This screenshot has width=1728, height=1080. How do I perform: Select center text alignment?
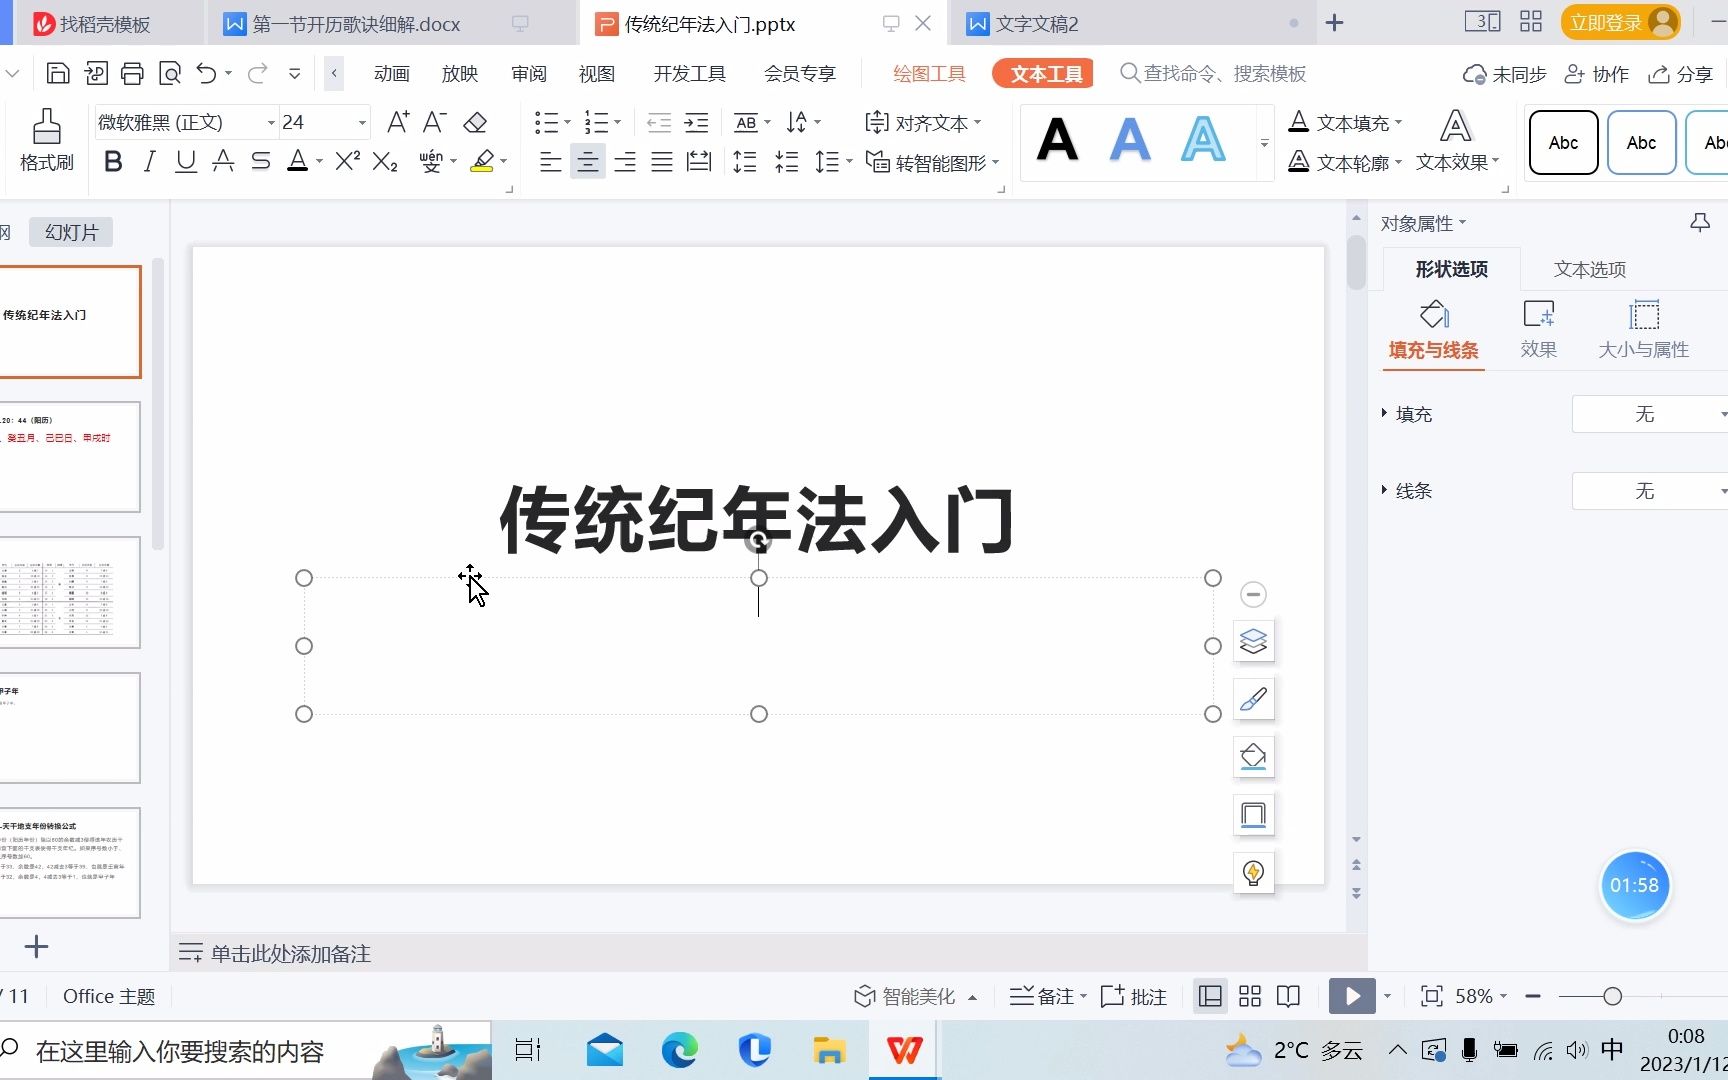tap(587, 161)
